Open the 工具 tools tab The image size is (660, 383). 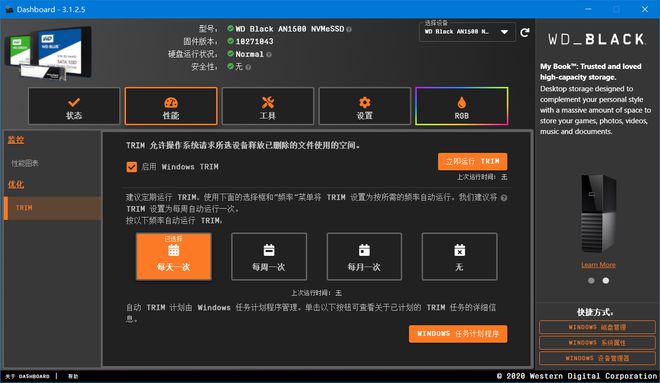click(268, 106)
